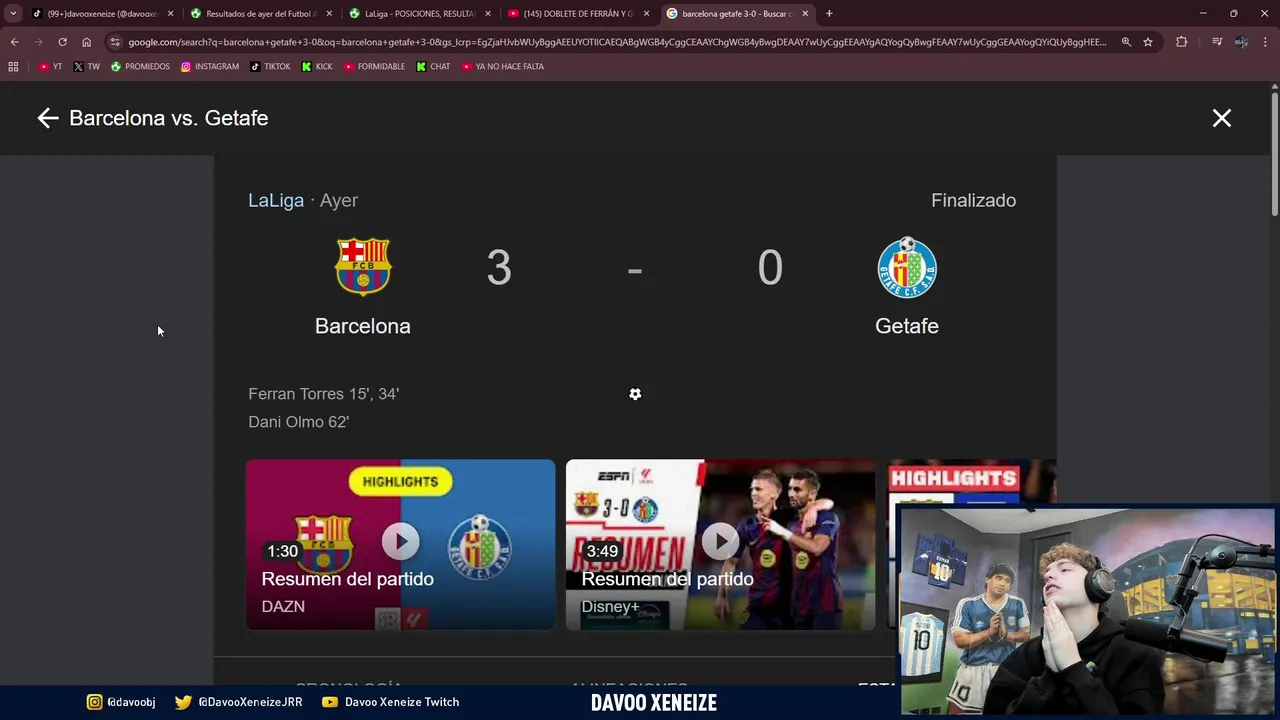
Task: Click the address bar URL field
Action: [x=617, y=42]
